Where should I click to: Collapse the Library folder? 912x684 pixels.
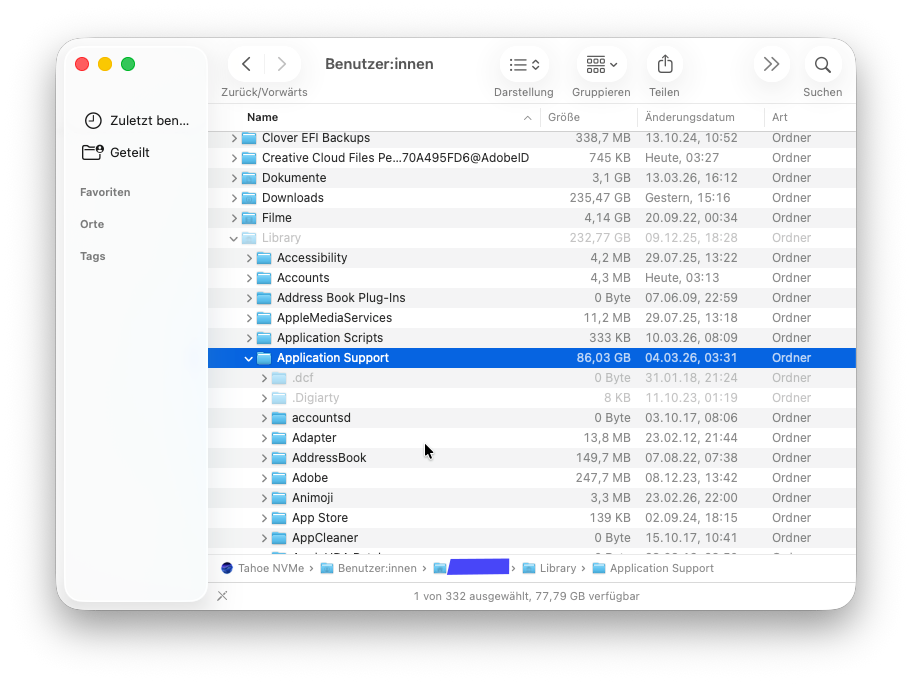click(x=234, y=238)
